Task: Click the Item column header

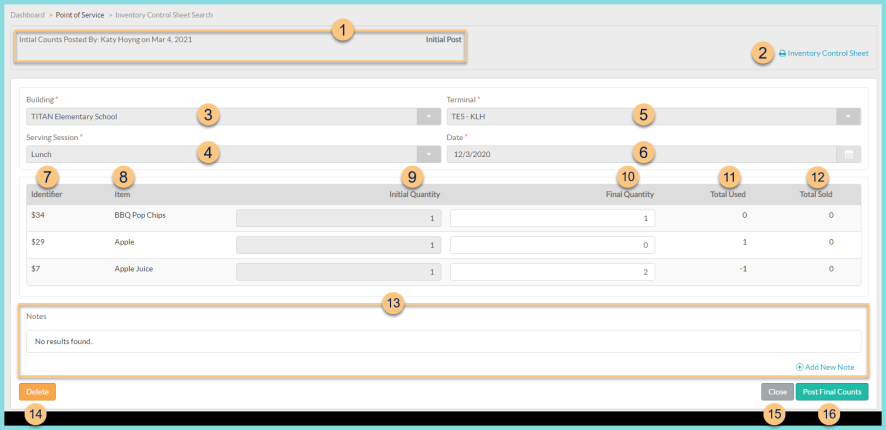Action: [x=122, y=194]
